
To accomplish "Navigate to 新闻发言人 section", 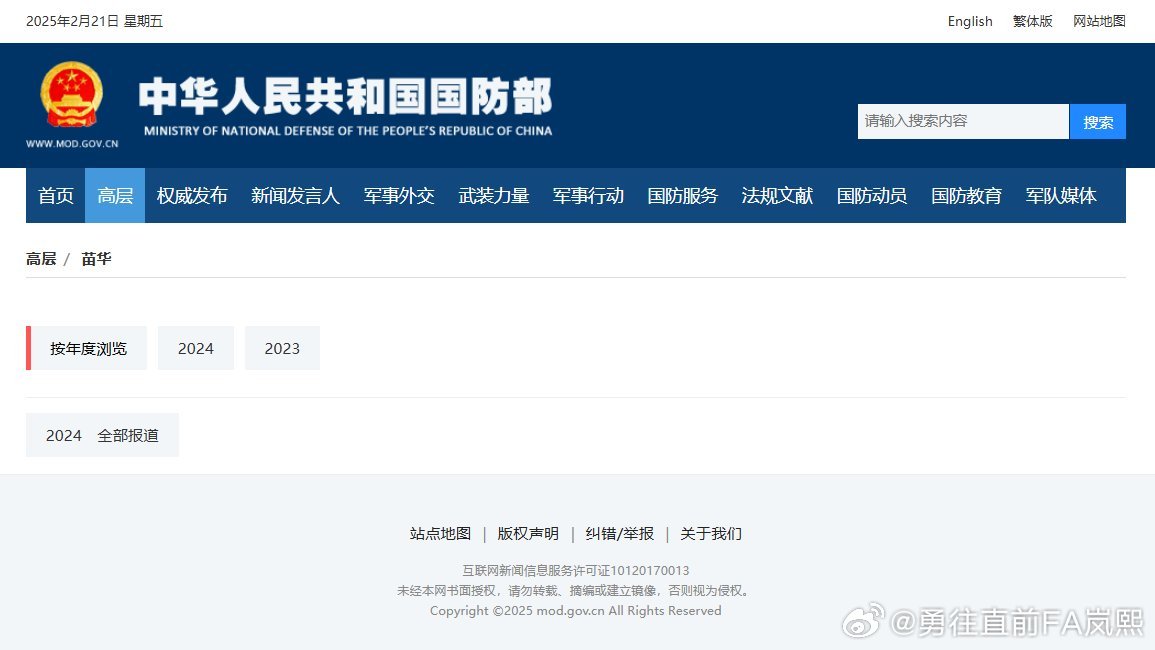I will pyautogui.click(x=295, y=196).
